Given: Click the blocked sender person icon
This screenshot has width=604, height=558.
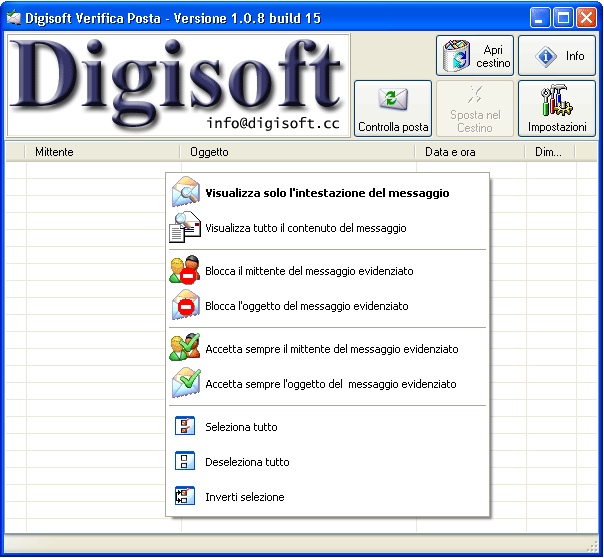Looking at the screenshot, I should (x=186, y=271).
